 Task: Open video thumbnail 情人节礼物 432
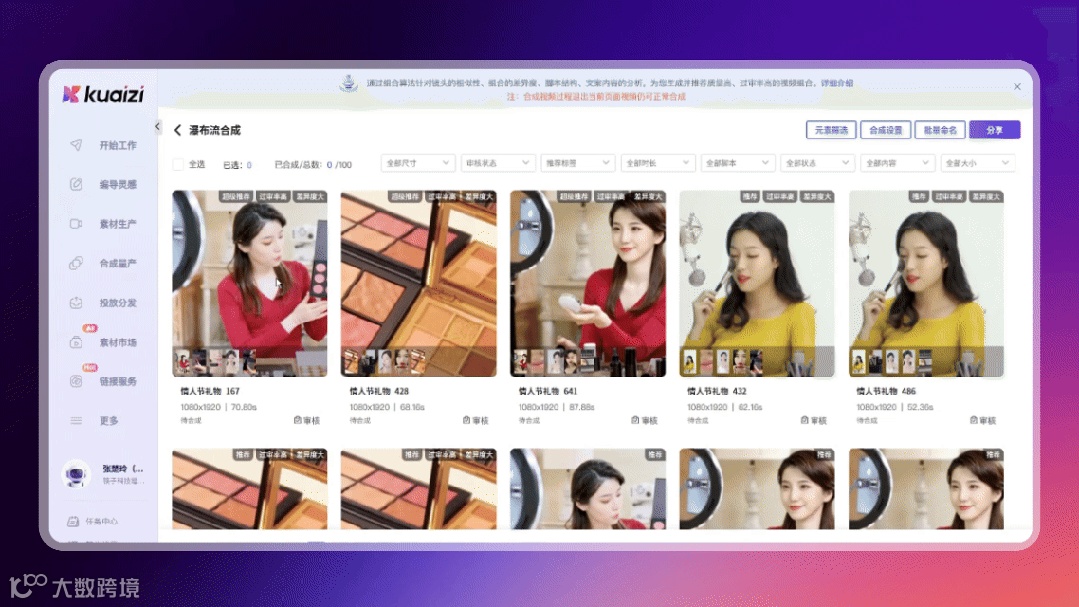(757, 284)
